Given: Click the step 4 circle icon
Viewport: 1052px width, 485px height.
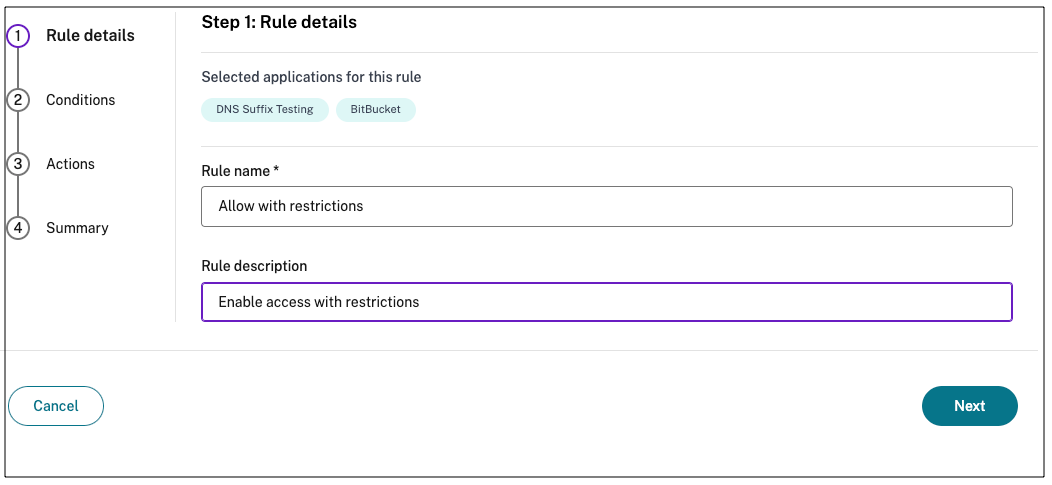Looking at the screenshot, I should click(x=18, y=228).
